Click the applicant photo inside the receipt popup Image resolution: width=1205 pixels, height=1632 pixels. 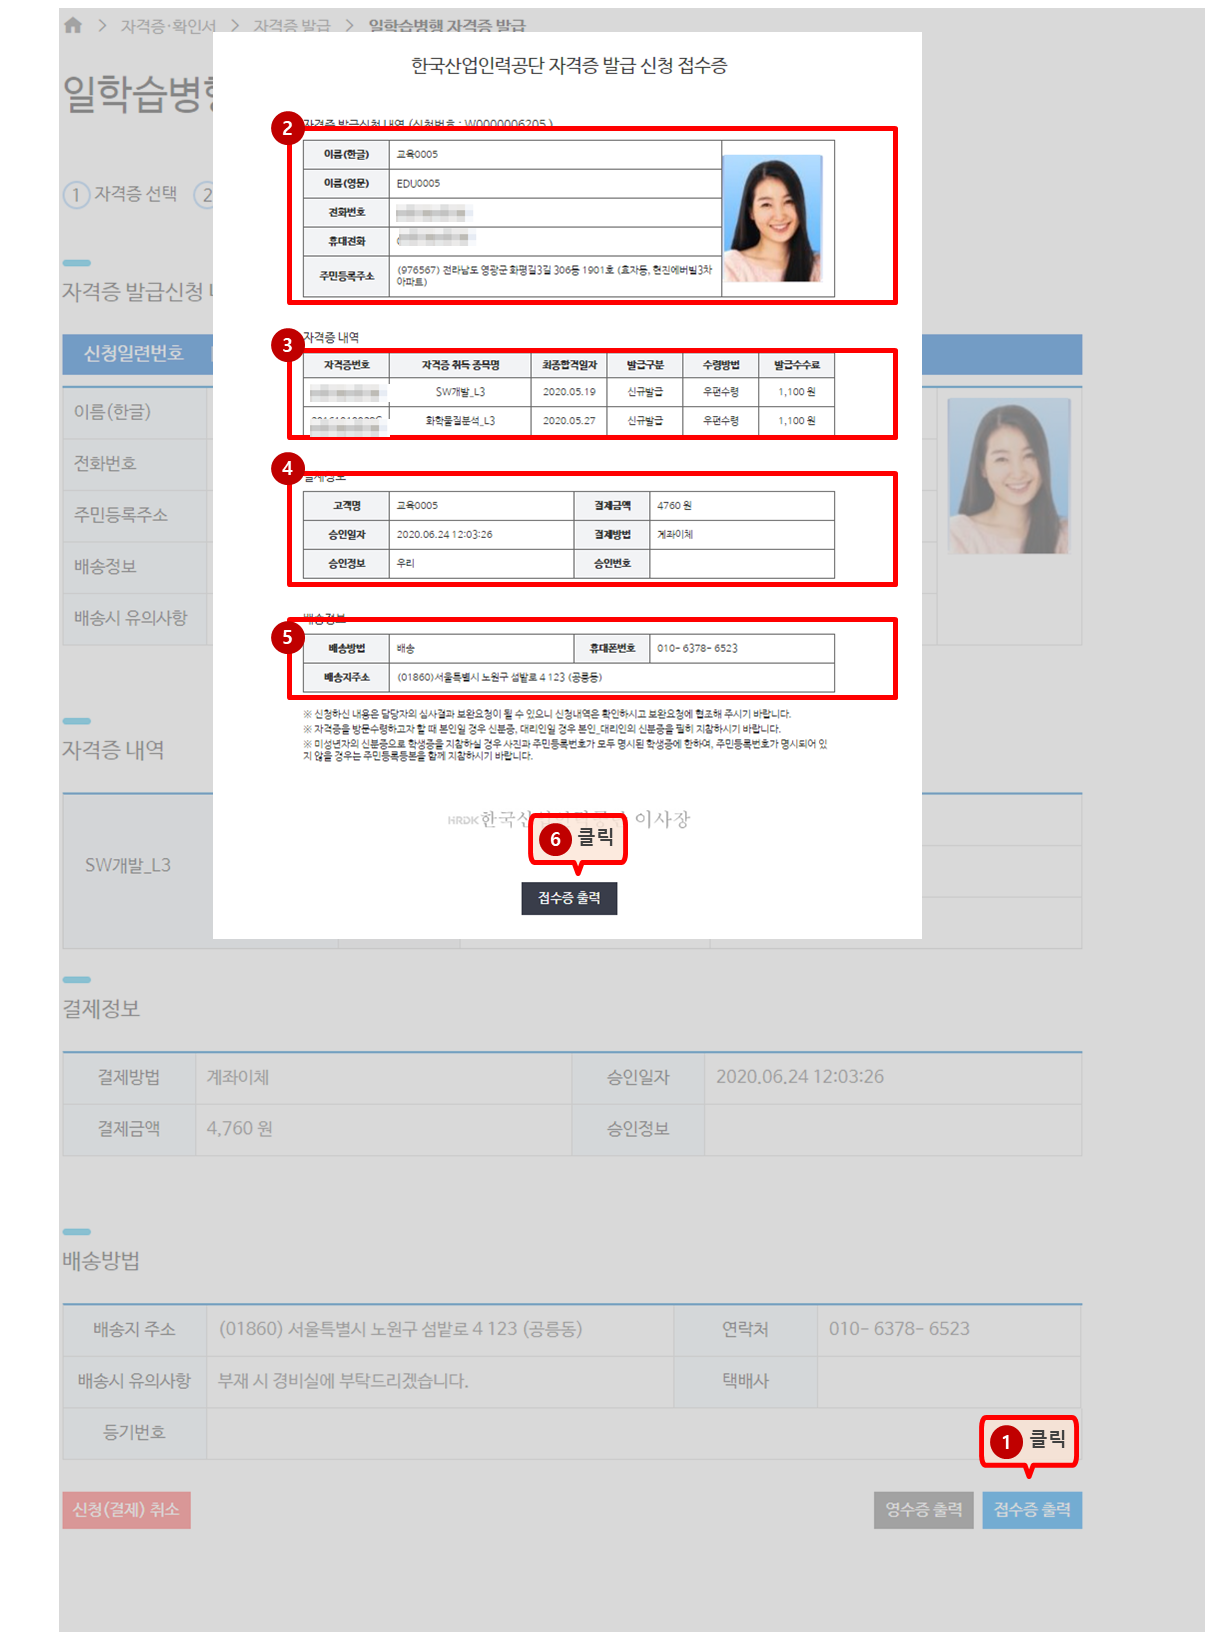tap(772, 219)
